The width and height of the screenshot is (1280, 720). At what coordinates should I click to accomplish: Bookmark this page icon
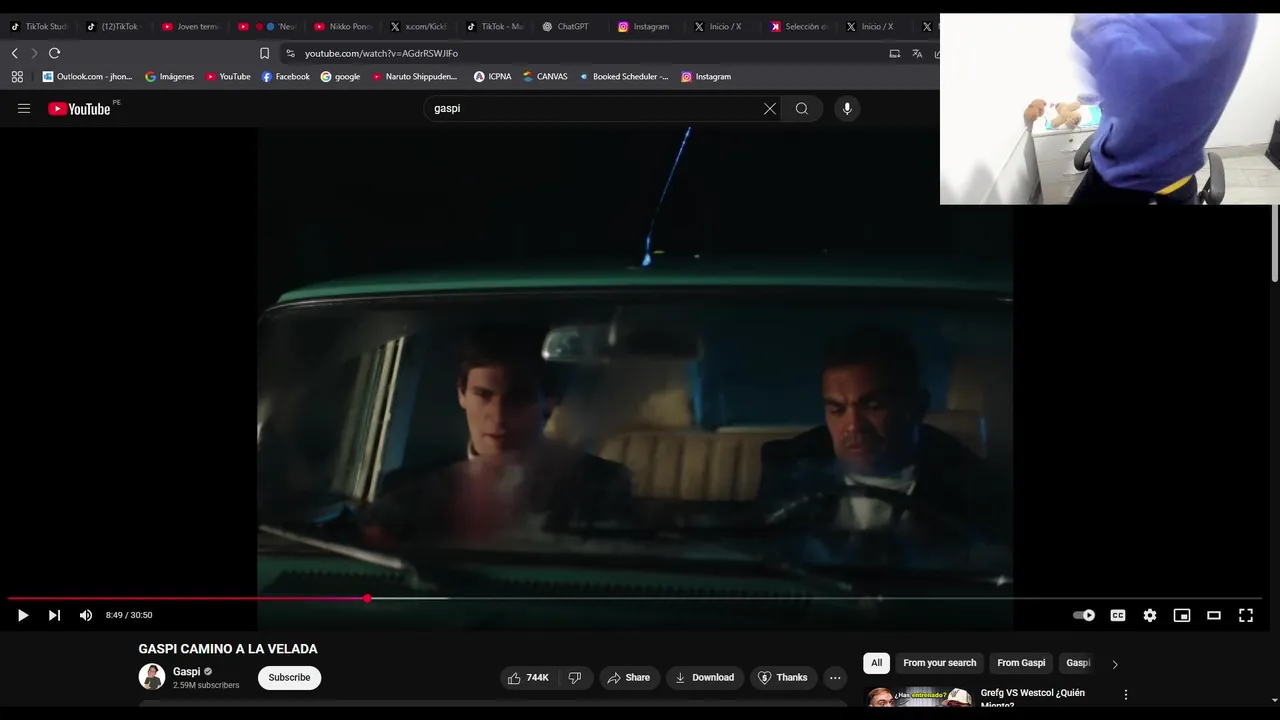(264, 53)
